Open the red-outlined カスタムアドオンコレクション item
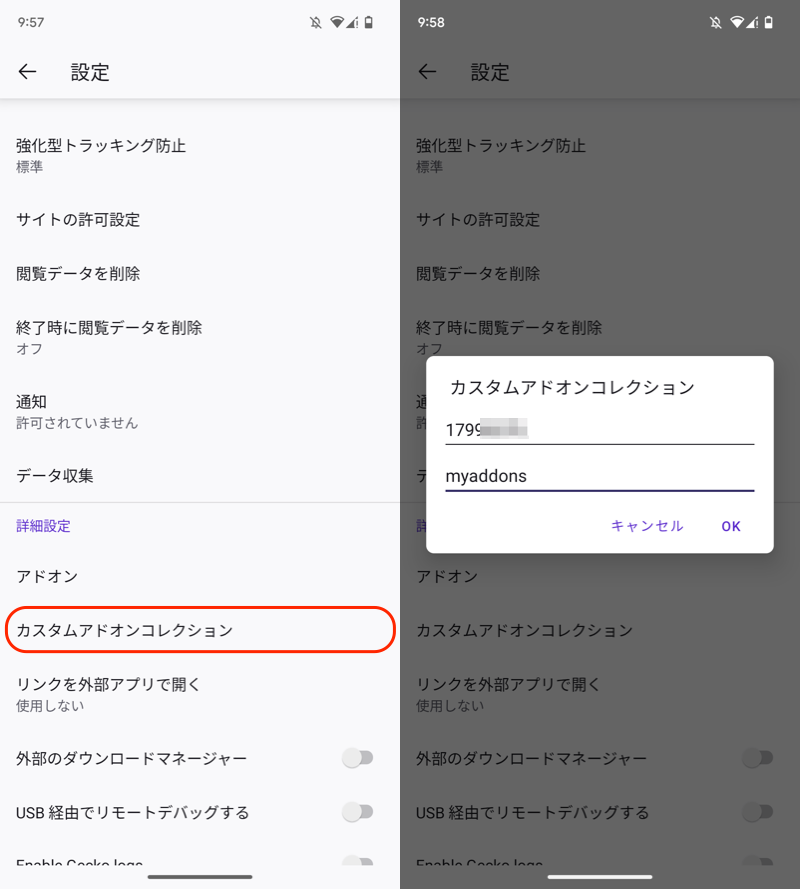The height and width of the screenshot is (889, 800). 200,630
